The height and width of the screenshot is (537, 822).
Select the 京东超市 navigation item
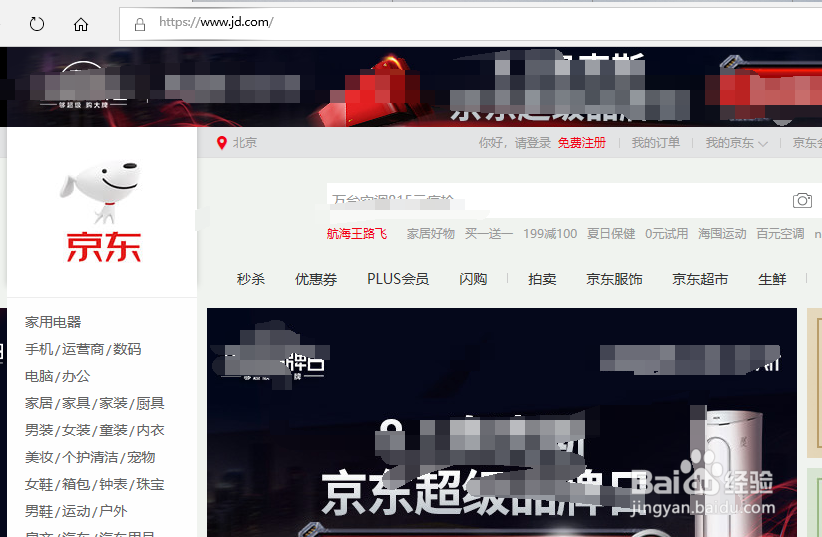point(700,279)
